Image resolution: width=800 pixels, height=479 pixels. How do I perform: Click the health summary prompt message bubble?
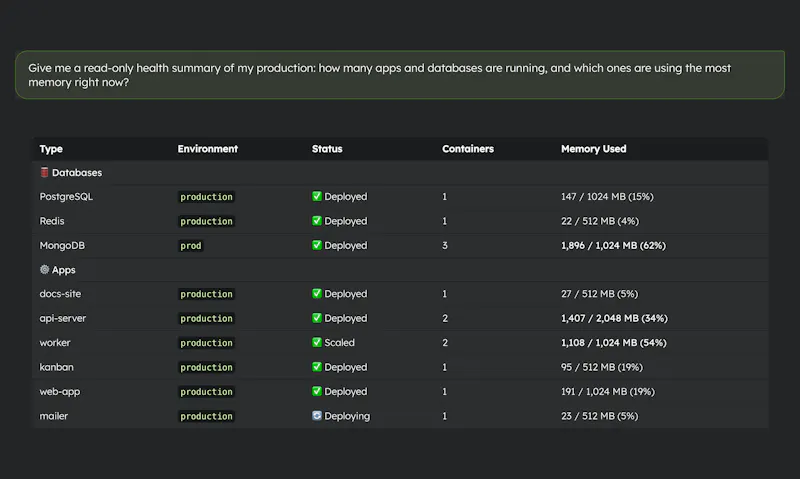click(x=400, y=75)
